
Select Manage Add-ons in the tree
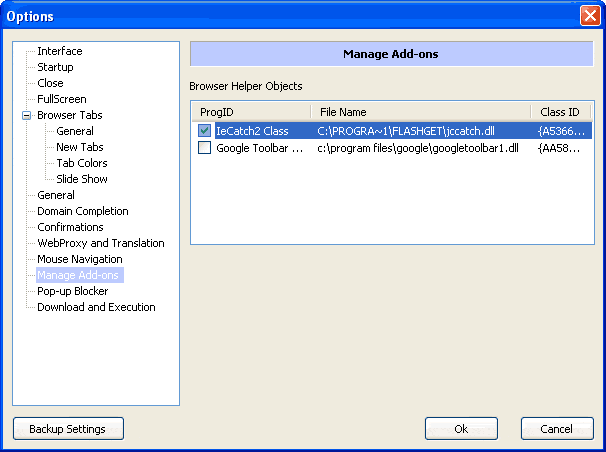click(80, 275)
